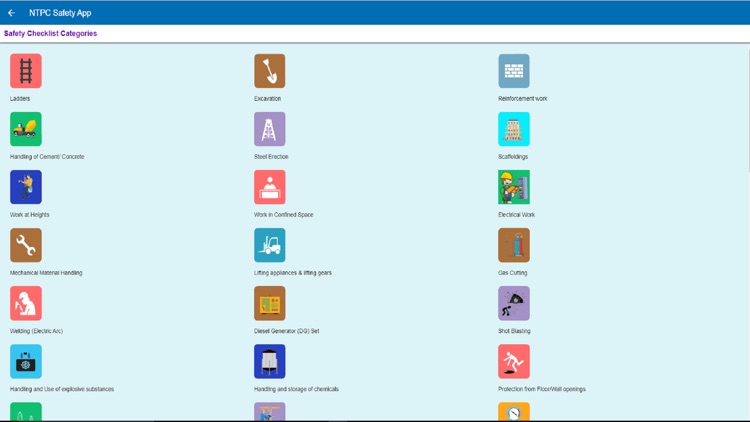750x422 pixels.
Task: Click the Scaffoldings label
Action: click(x=513, y=157)
